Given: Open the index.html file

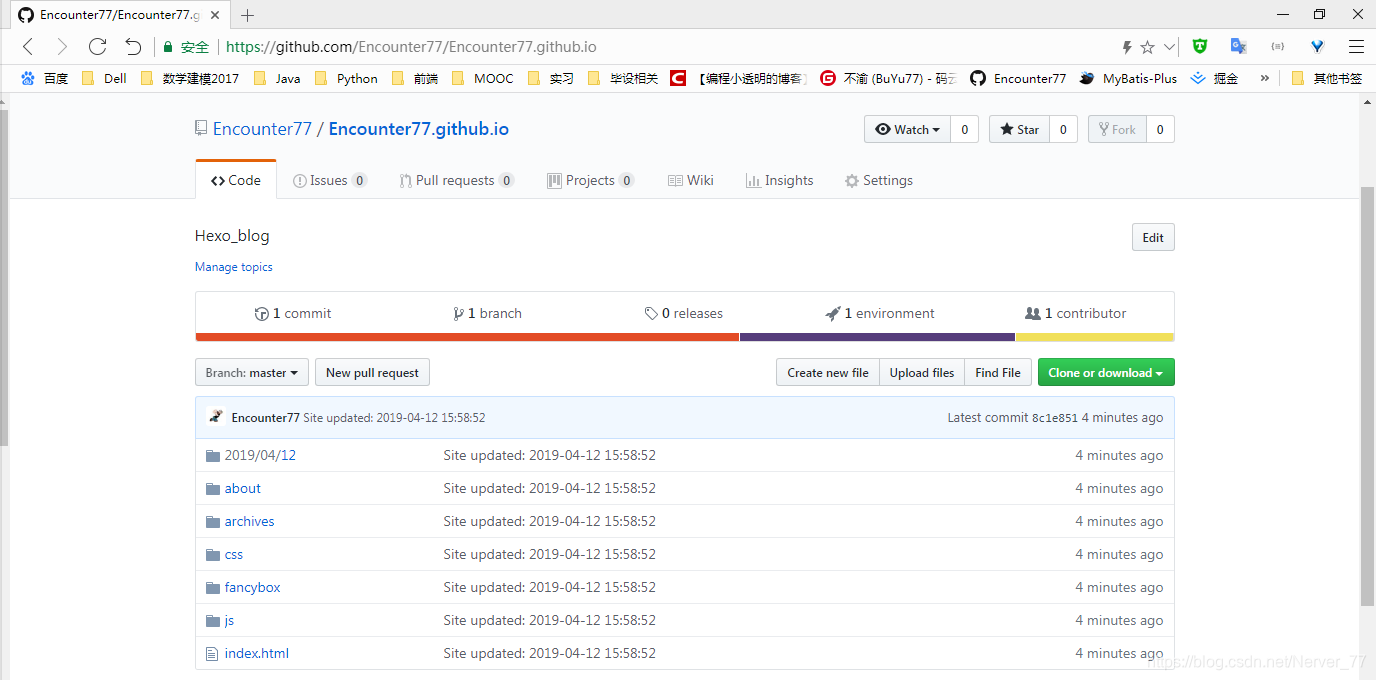Looking at the screenshot, I should point(257,653).
